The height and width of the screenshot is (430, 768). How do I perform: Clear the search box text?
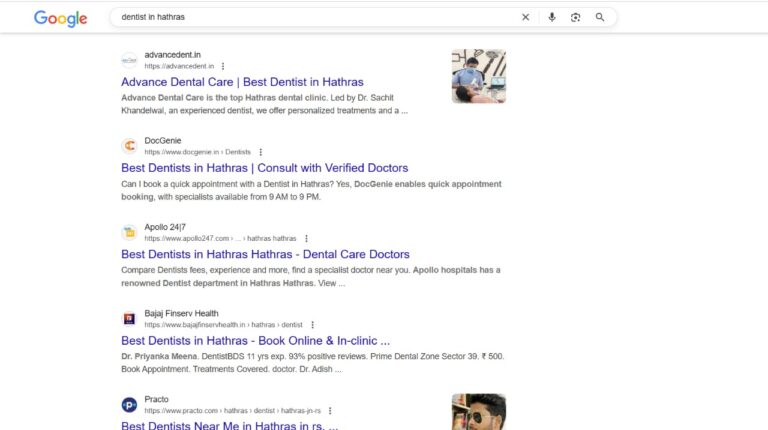pos(526,17)
